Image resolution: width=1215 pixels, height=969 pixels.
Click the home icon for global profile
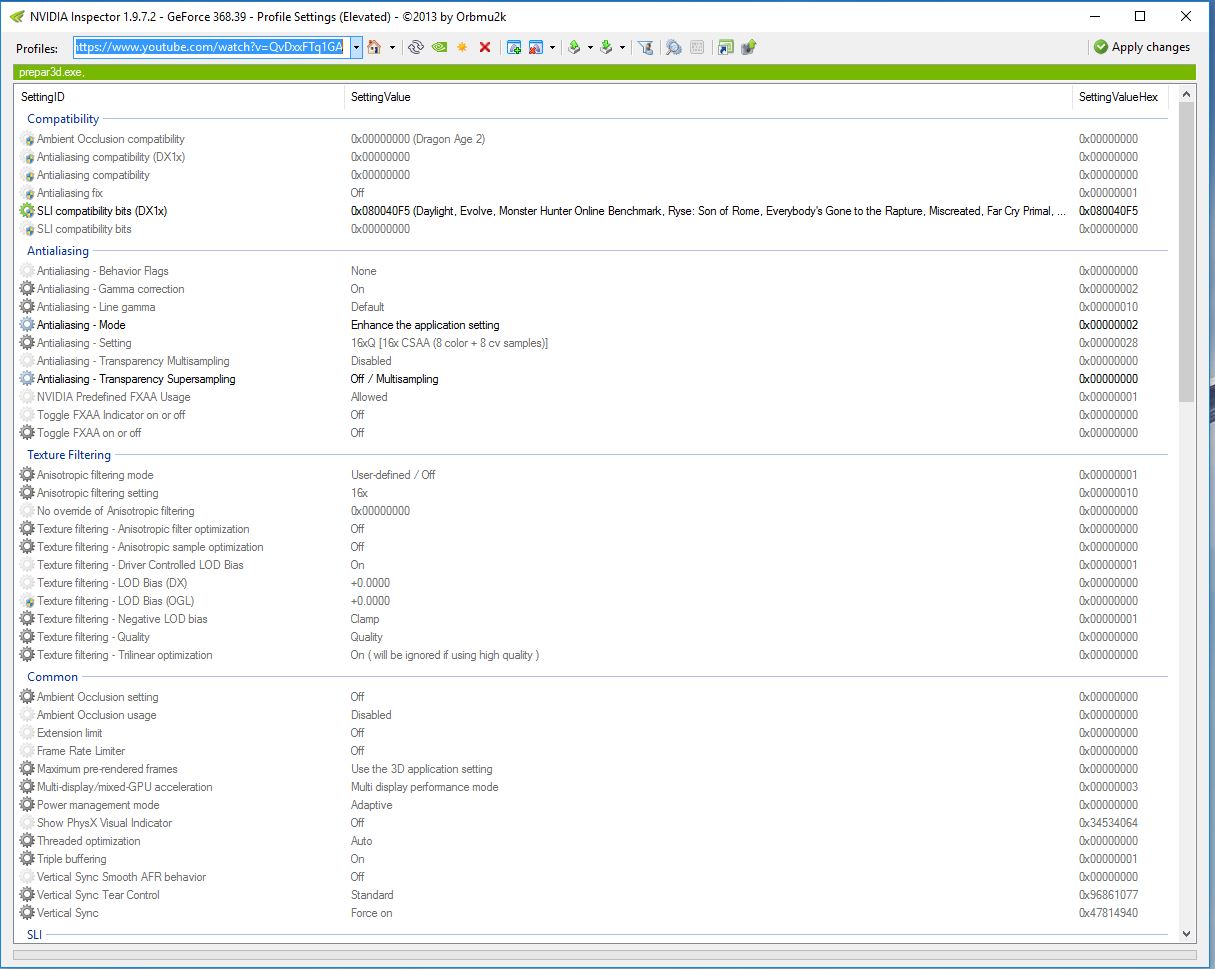(x=374, y=47)
